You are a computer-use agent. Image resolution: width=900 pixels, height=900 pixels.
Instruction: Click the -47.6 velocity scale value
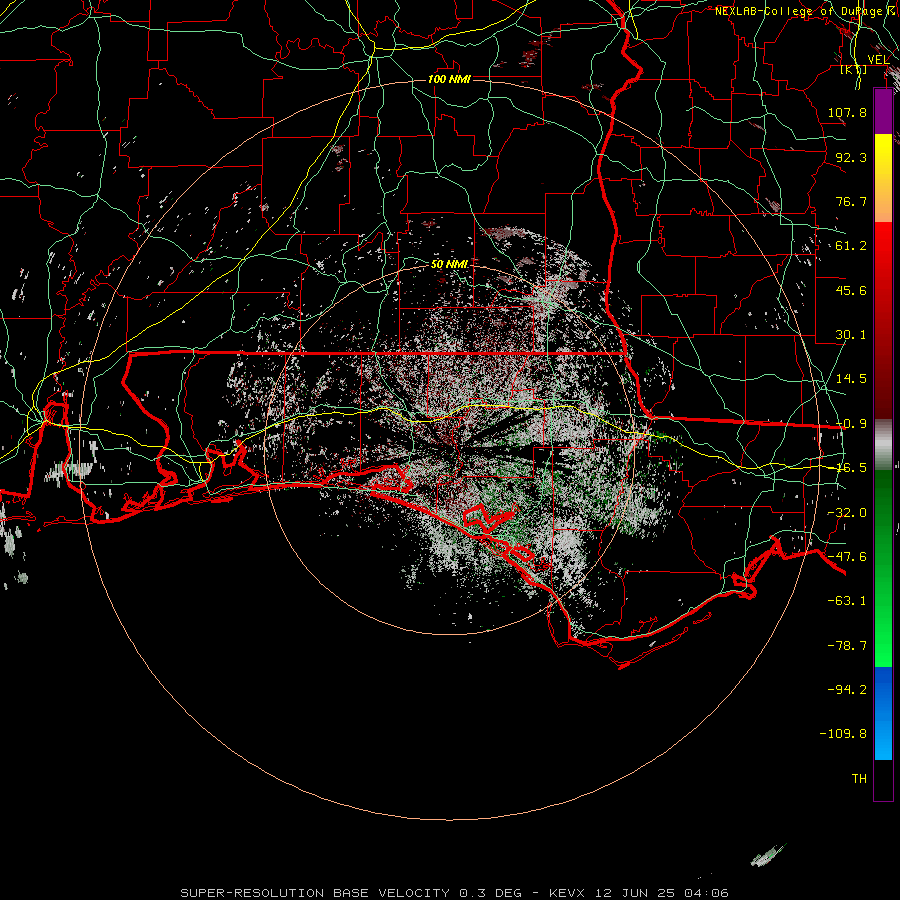click(x=847, y=557)
